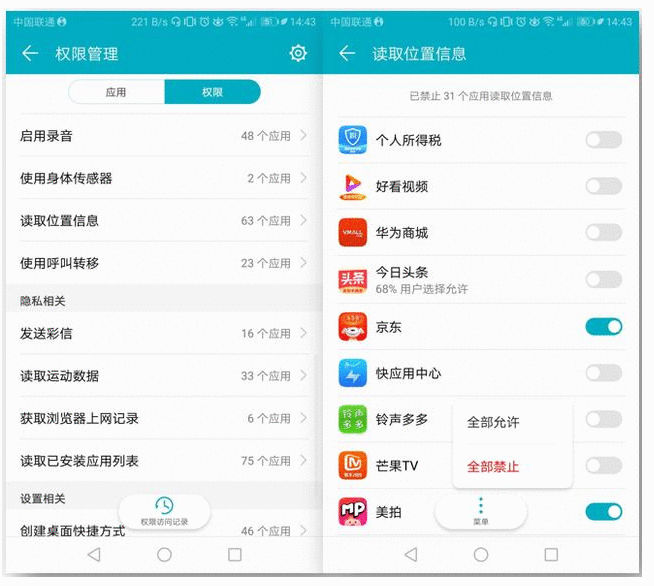The width and height of the screenshot is (654, 586).
Task: Tap the 个人所得税 app icon
Action: click(352, 140)
